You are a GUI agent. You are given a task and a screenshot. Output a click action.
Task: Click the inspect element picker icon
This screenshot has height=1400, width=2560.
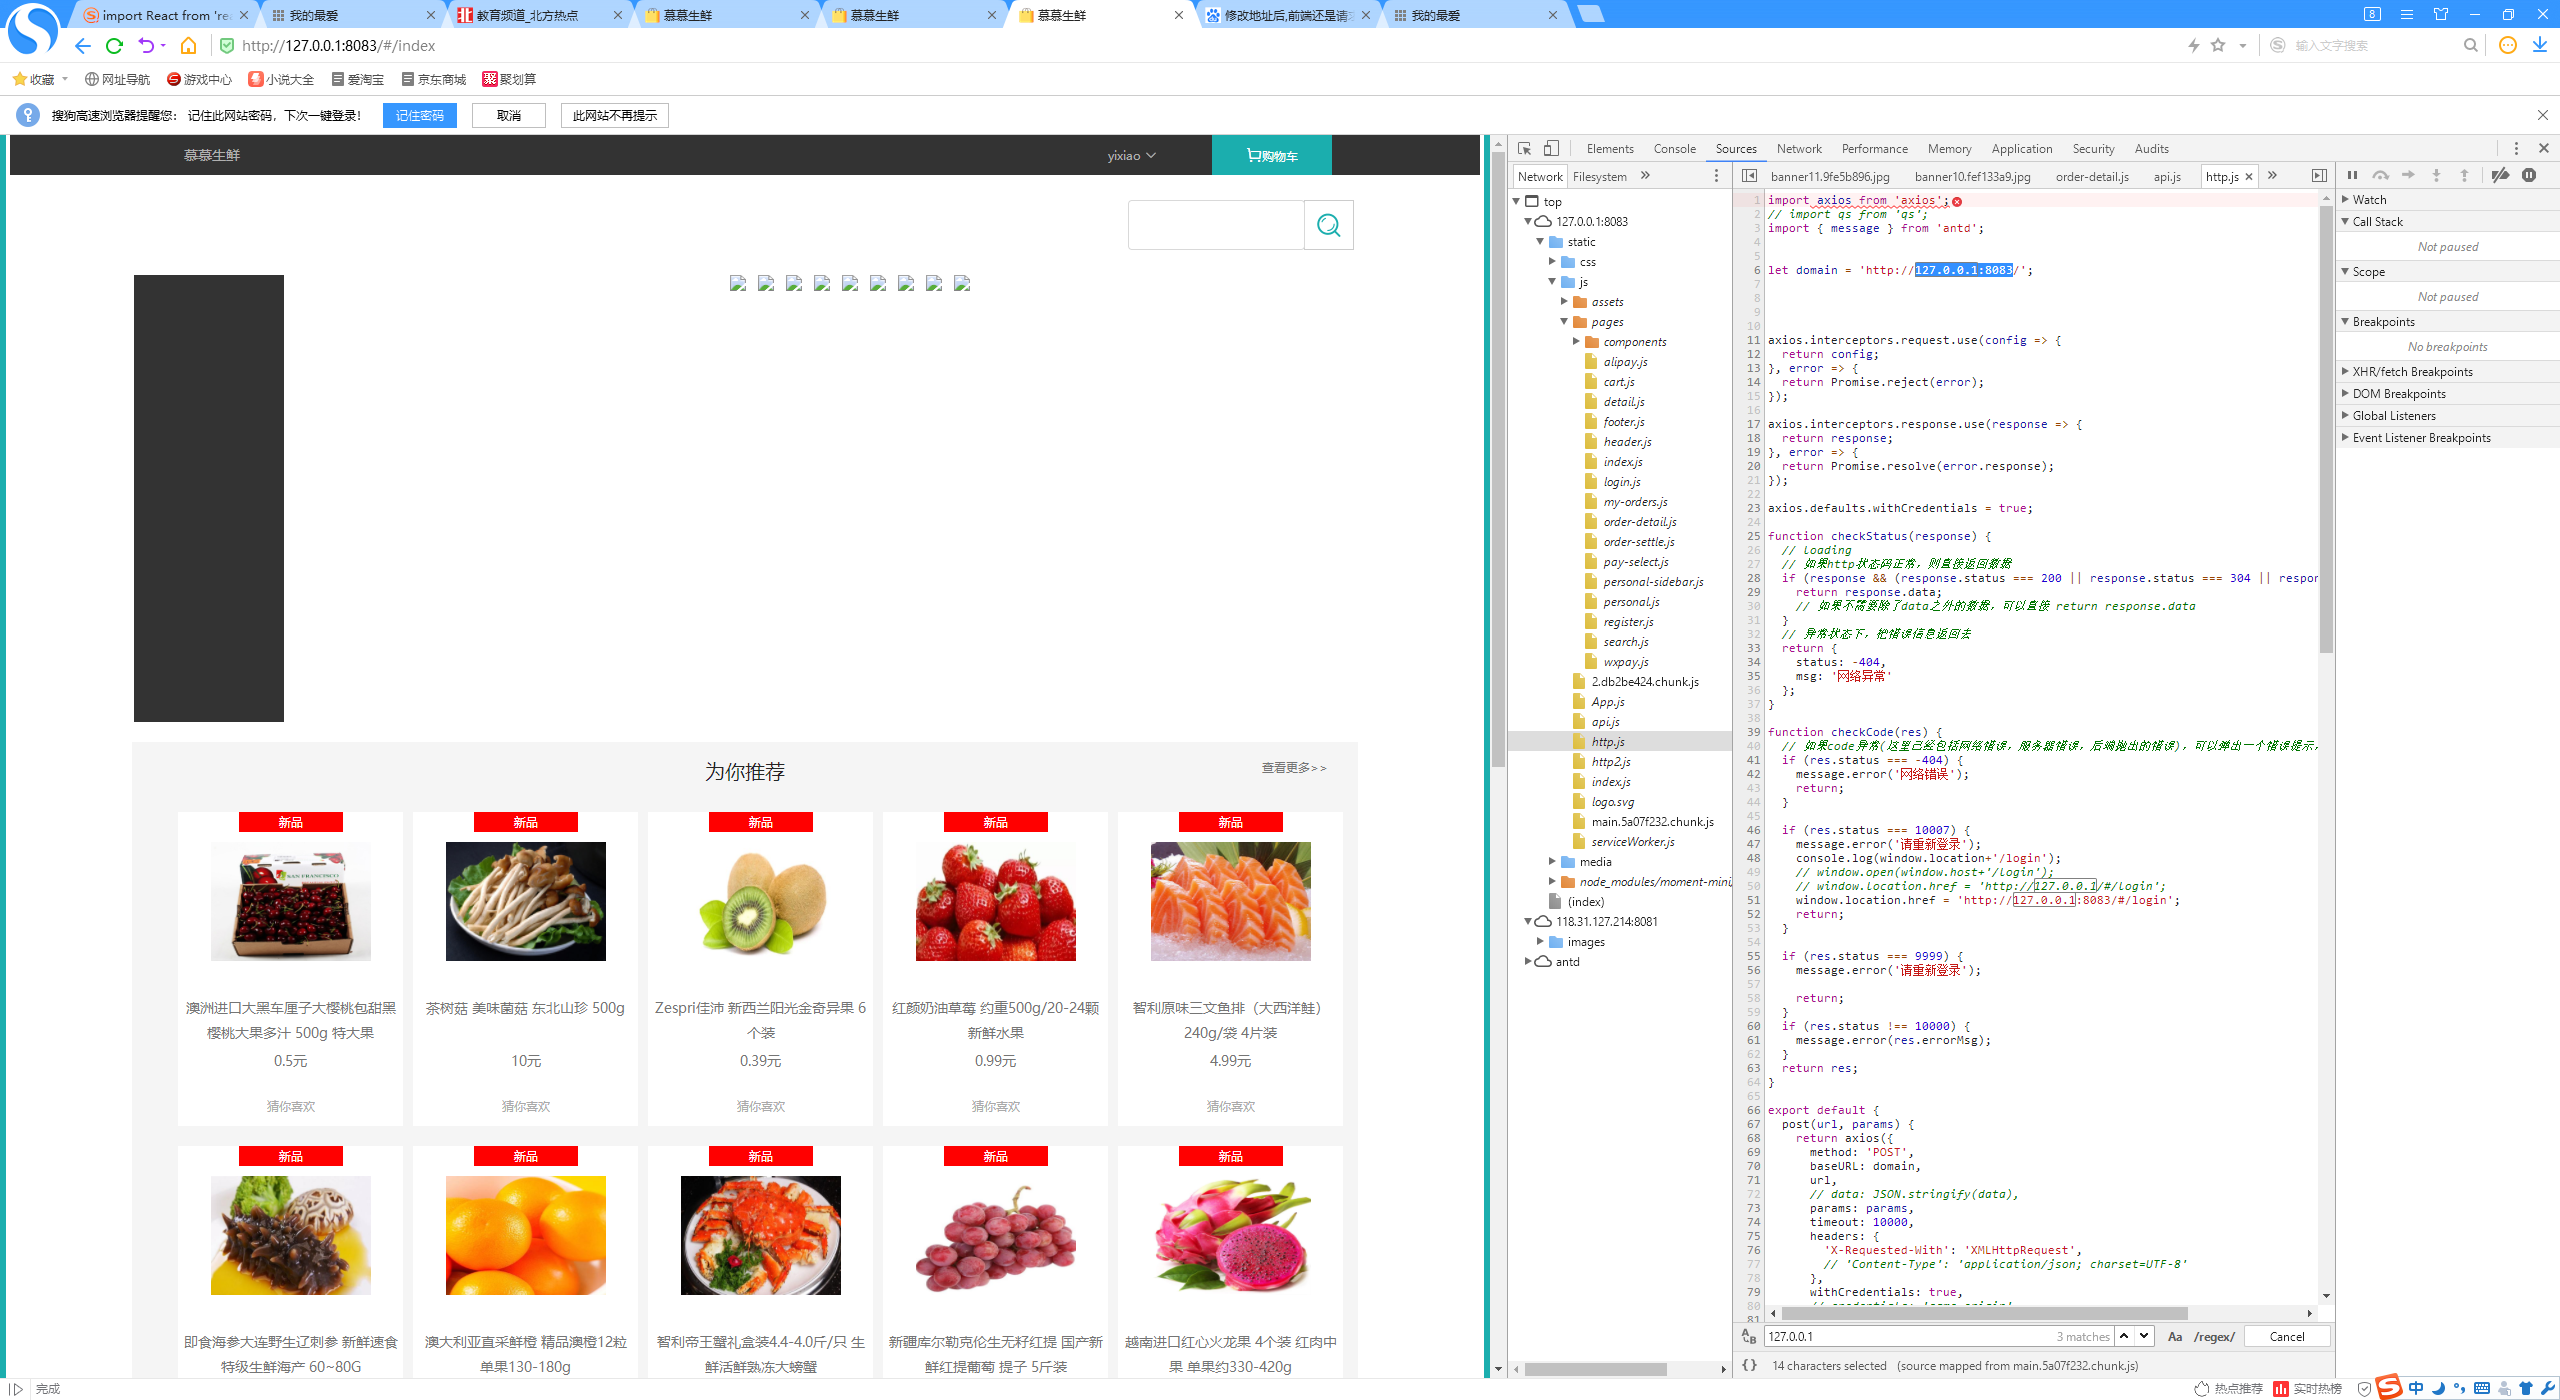(x=1524, y=149)
